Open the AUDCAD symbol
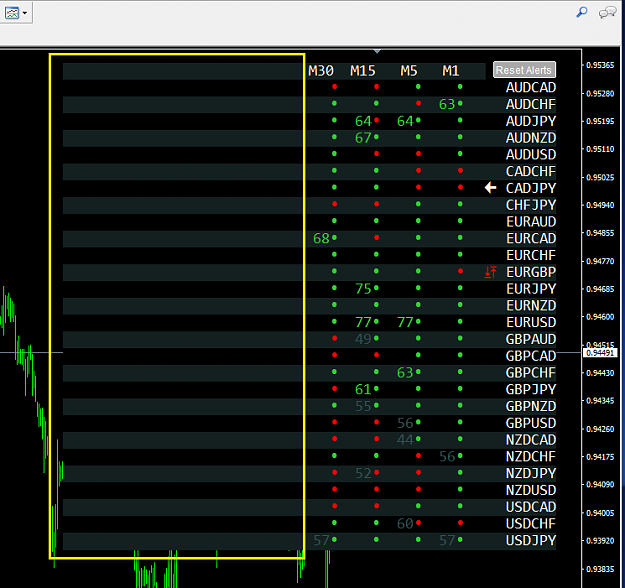Image resolution: width=625 pixels, height=588 pixels. click(x=531, y=87)
